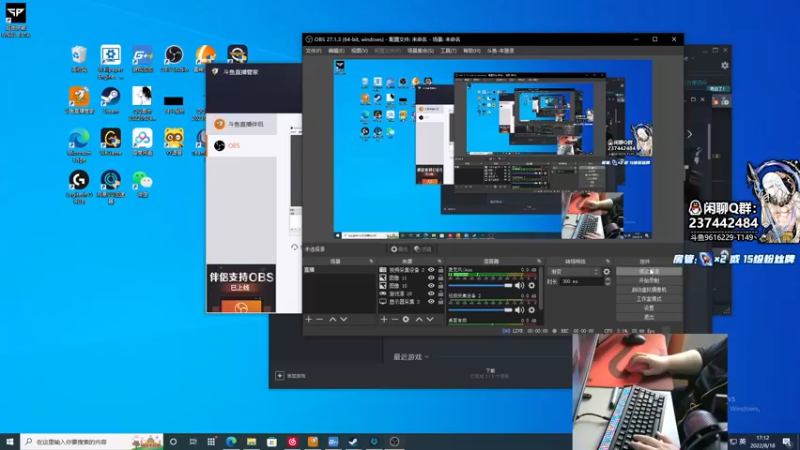Pop out the 转场特效 dock panel
This screenshot has width=800, height=450.
[x=608, y=261]
